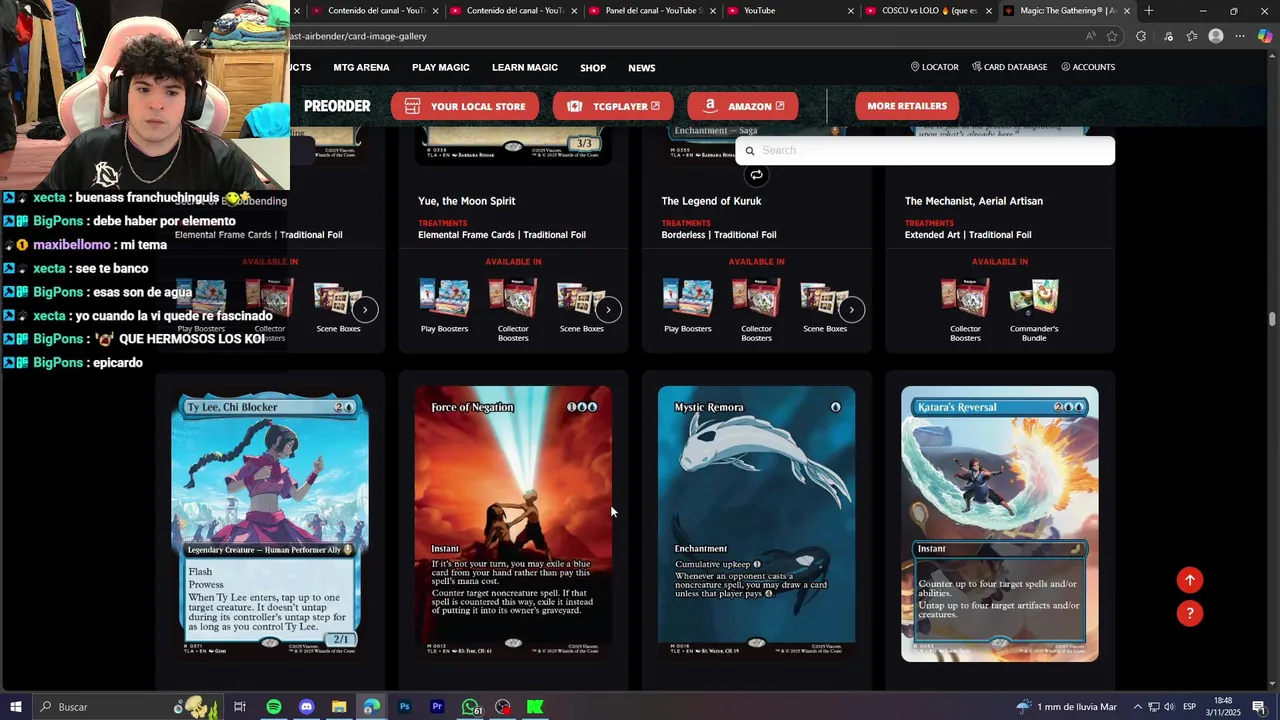Open the CARD DATABASE link
1280x720 pixels.
coord(1009,67)
